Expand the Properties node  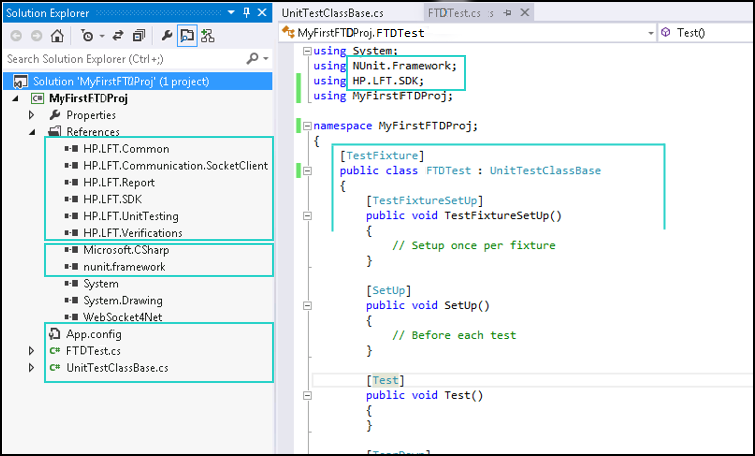coord(31,115)
